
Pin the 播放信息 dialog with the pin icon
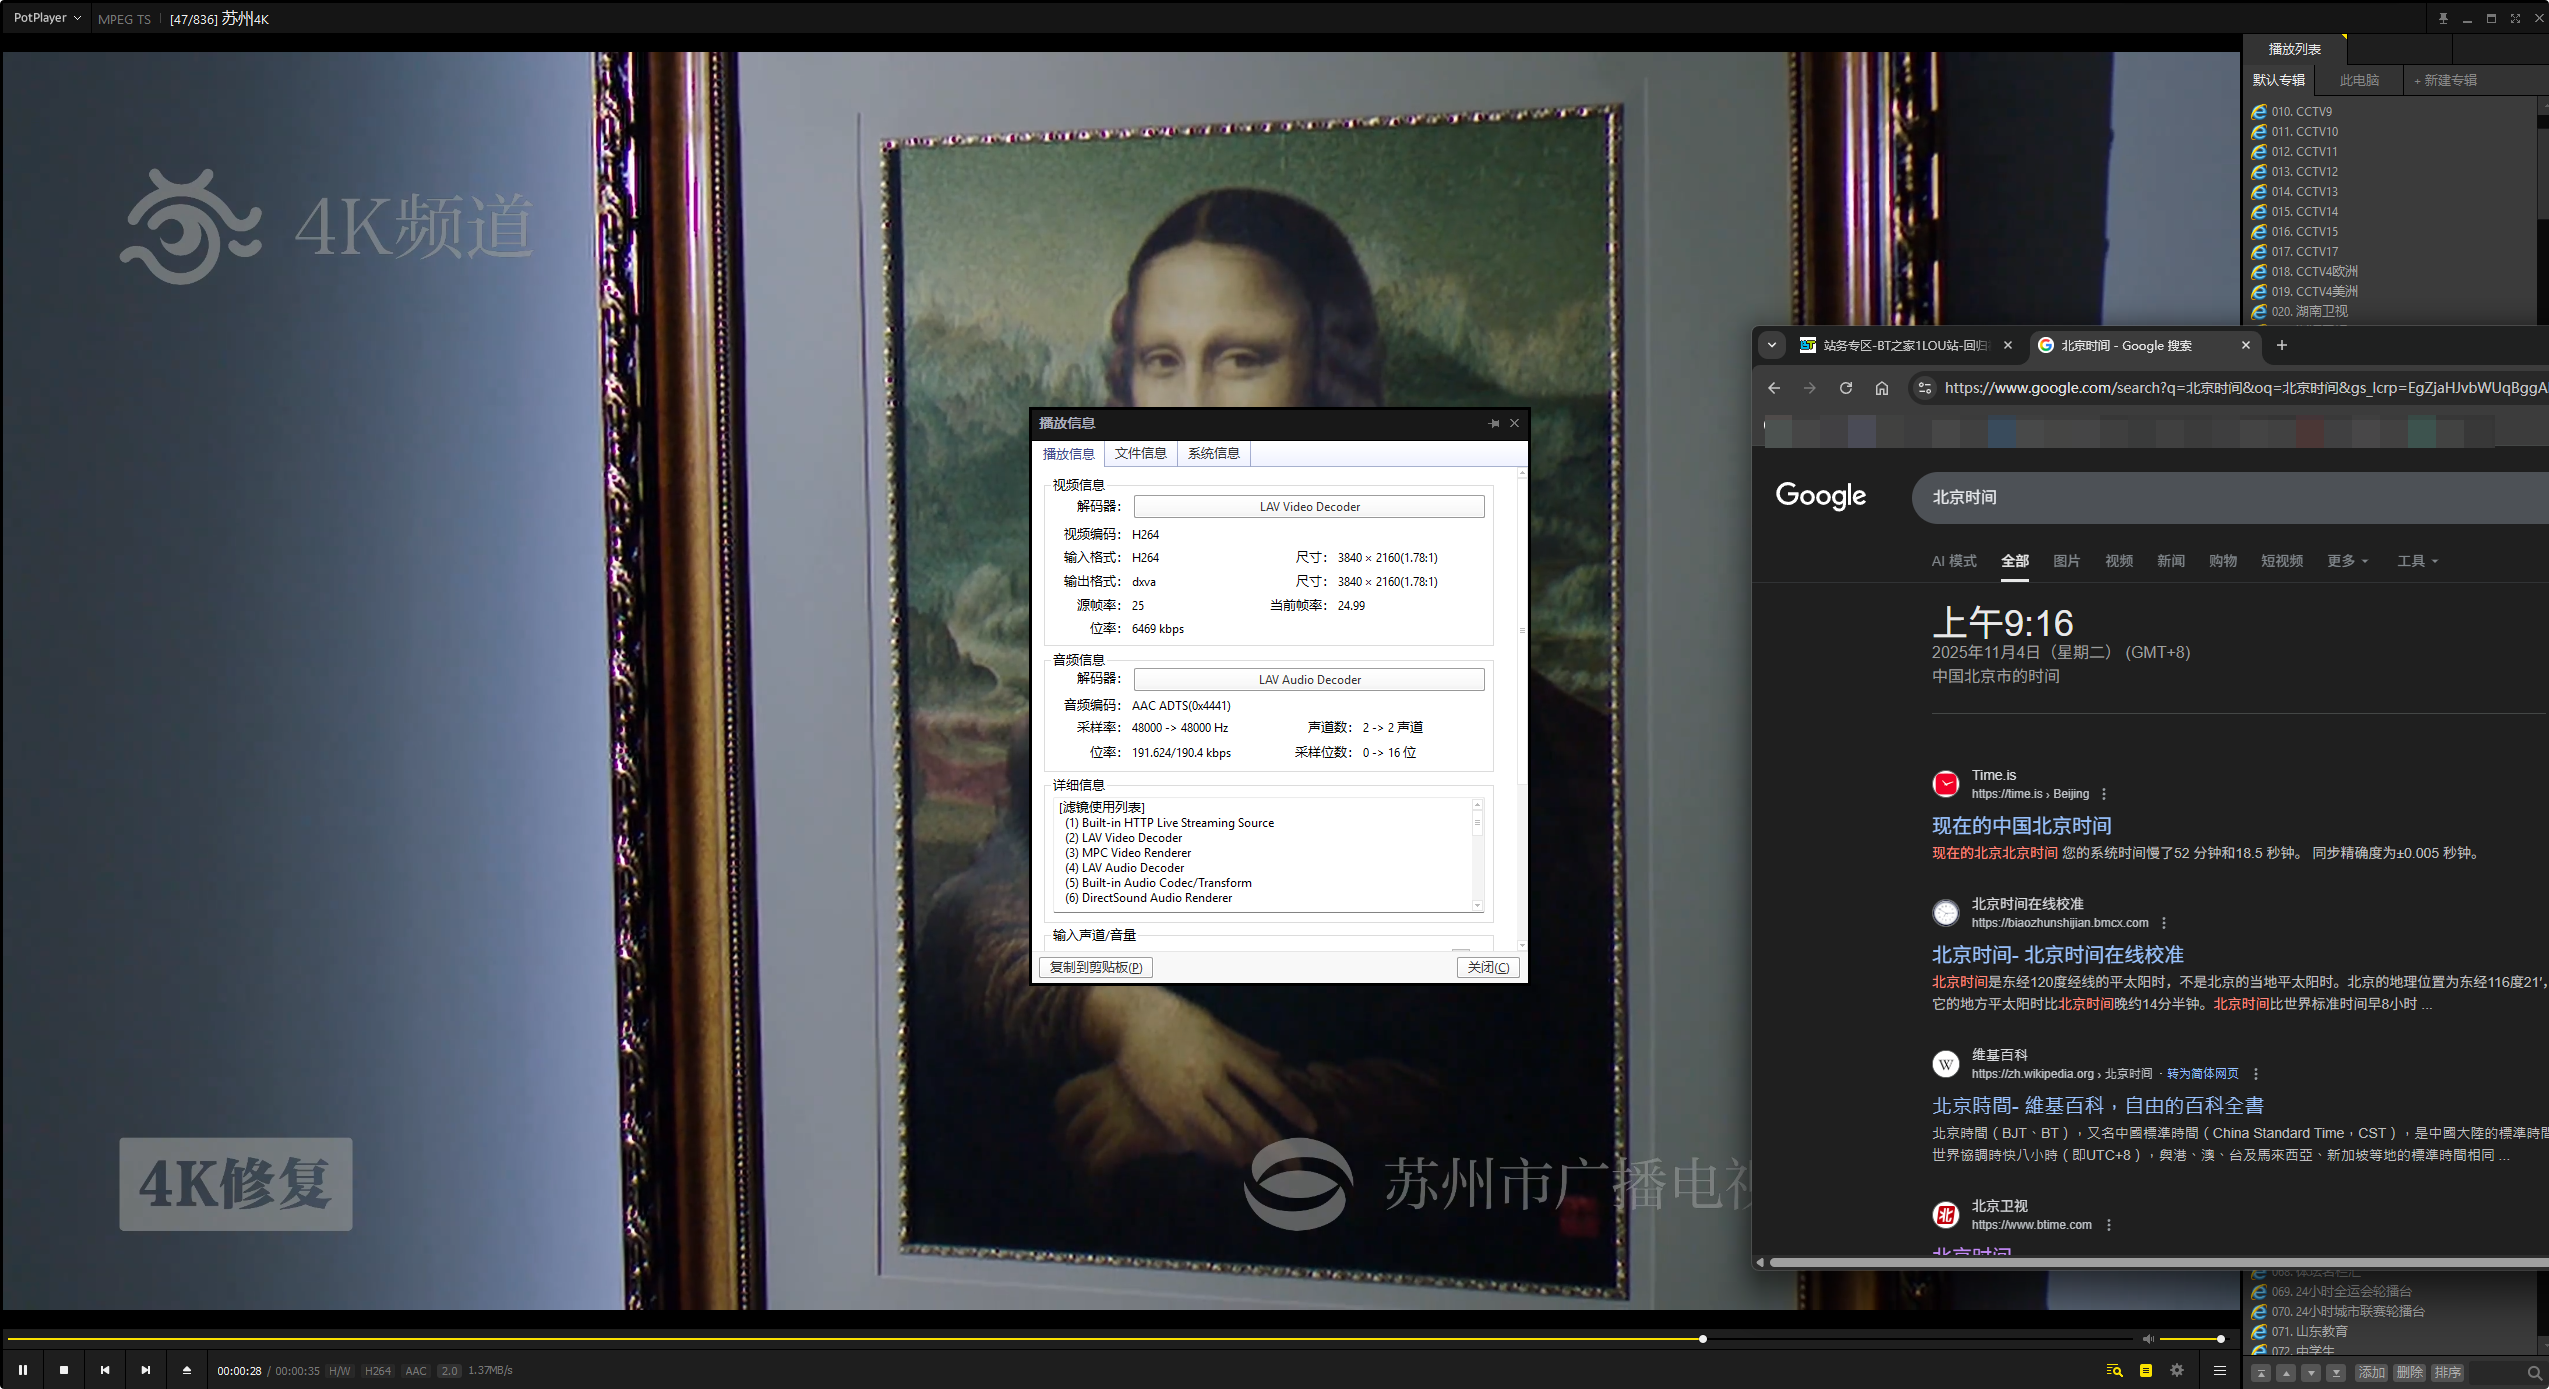pyautogui.click(x=1493, y=423)
